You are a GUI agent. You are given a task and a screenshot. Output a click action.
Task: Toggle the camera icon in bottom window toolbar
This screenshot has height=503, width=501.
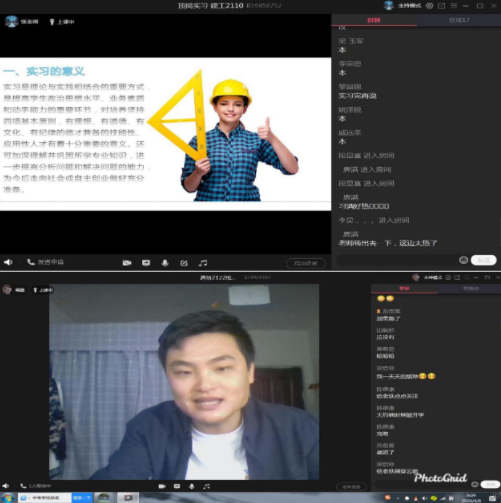[162, 486]
